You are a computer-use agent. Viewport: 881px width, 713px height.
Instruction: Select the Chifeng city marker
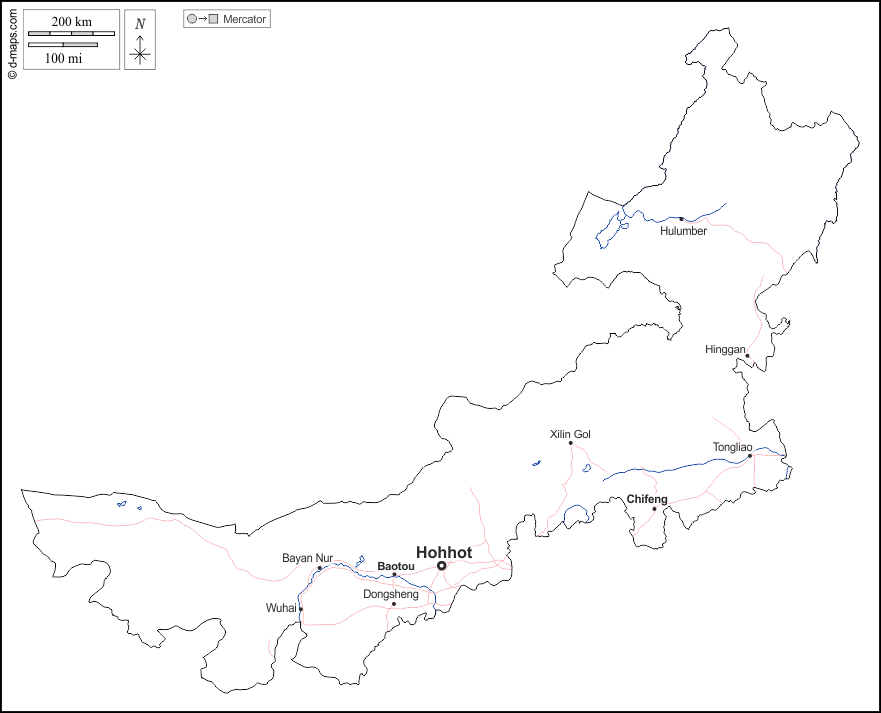tap(655, 509)
